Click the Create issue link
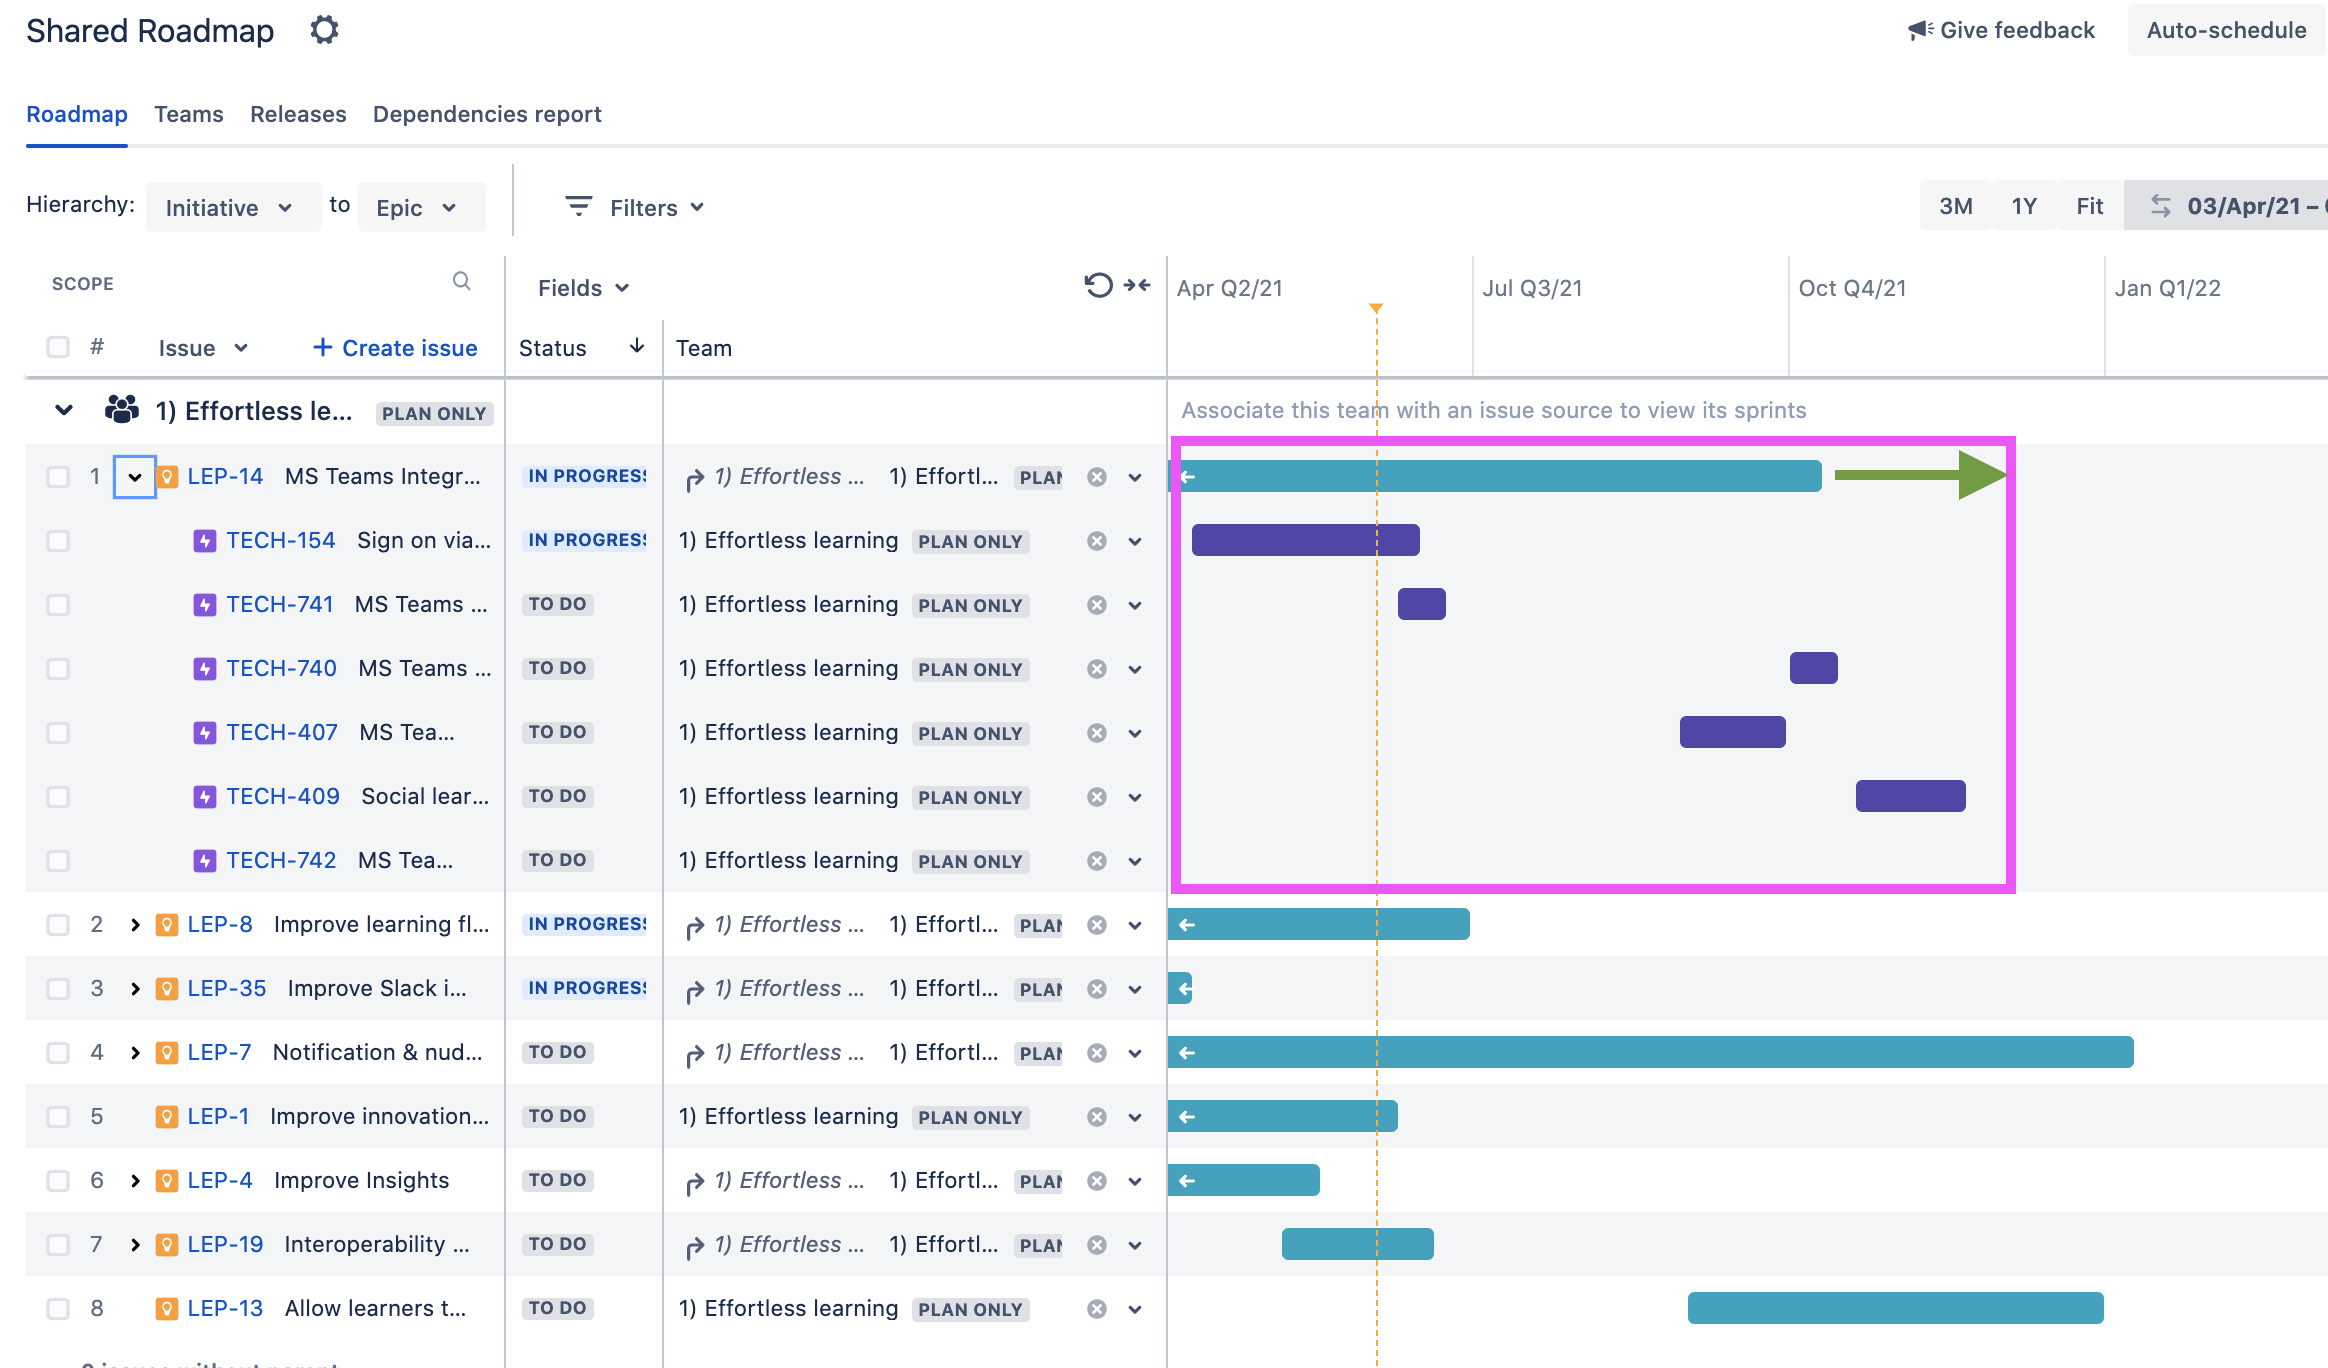2328x1368 pixels. 395,347
